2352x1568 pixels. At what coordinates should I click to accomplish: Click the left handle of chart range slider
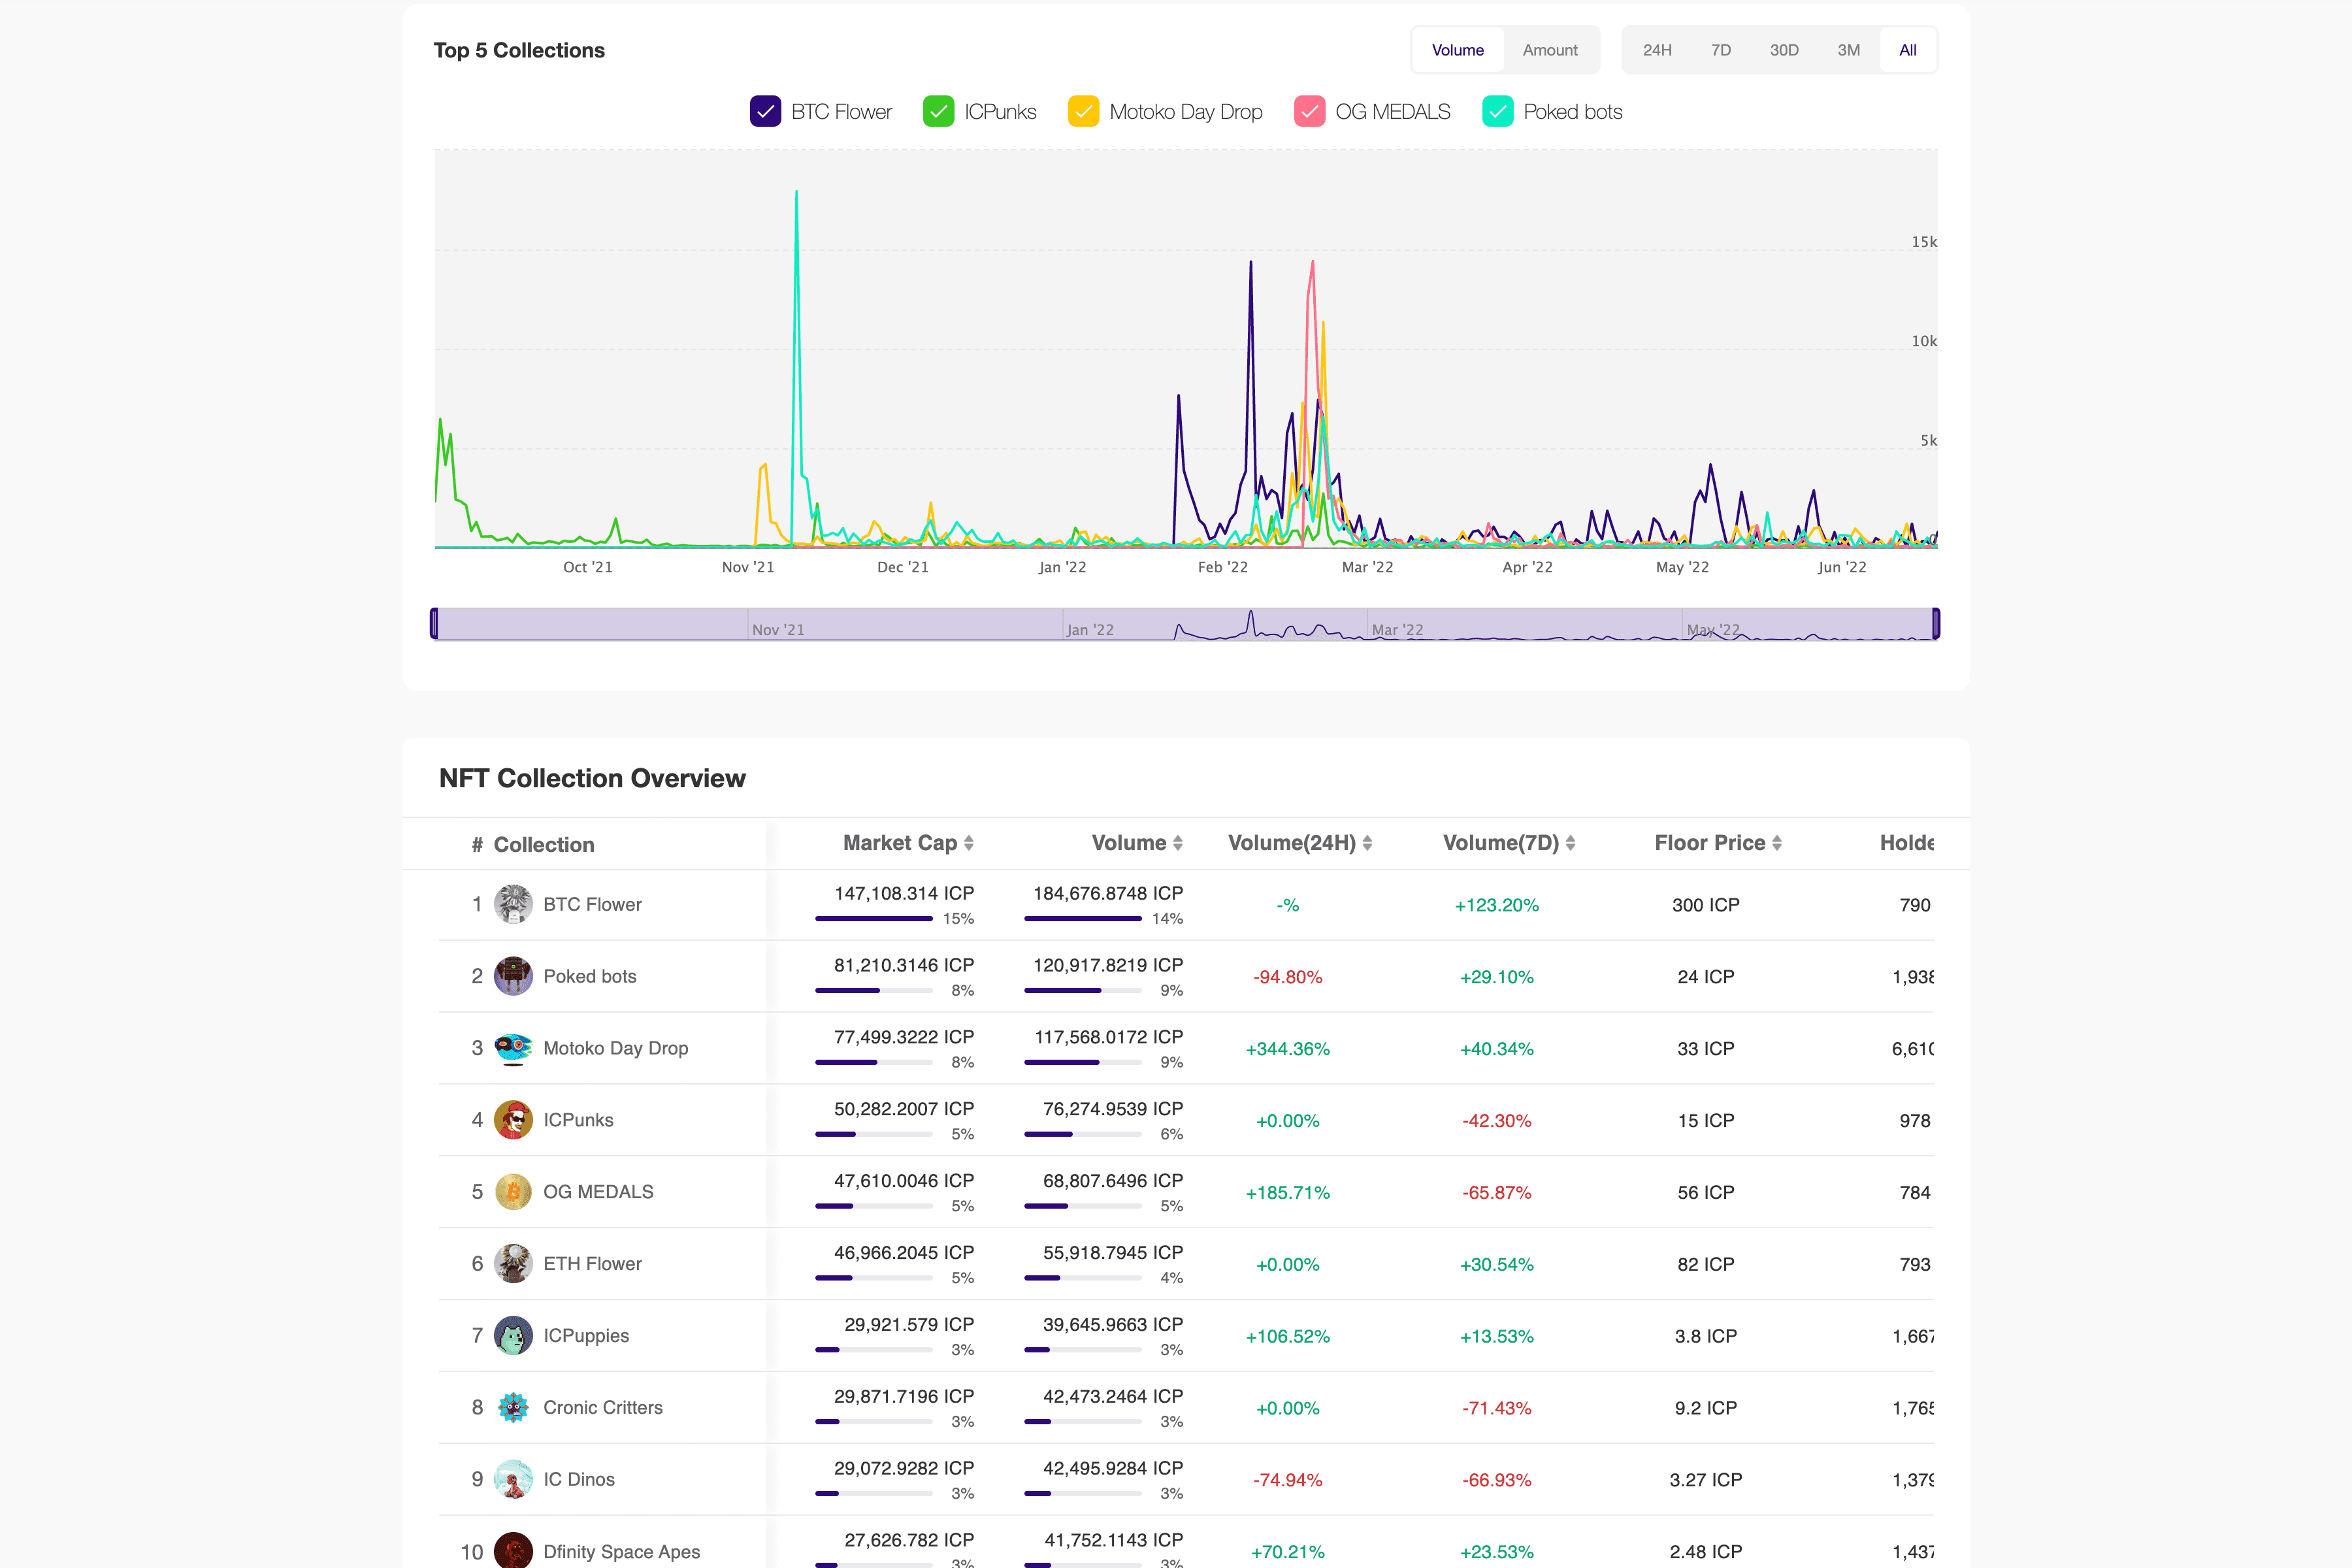[434, 623]
